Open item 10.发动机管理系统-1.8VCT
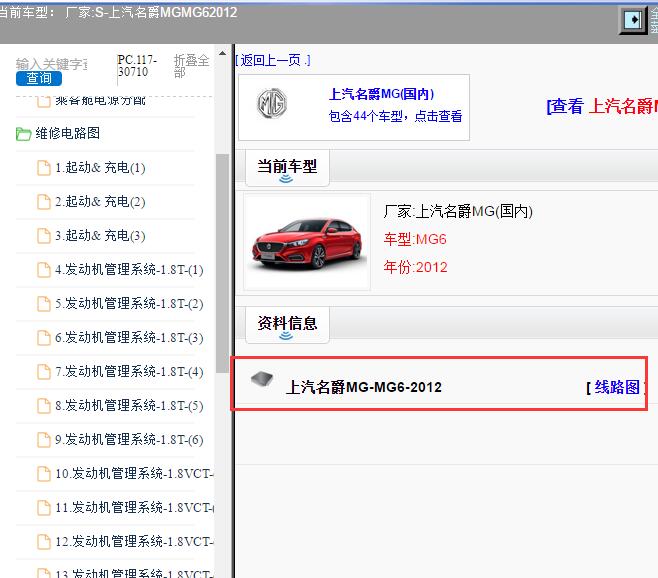Screen dimensions: 658x578 [134, 473]
